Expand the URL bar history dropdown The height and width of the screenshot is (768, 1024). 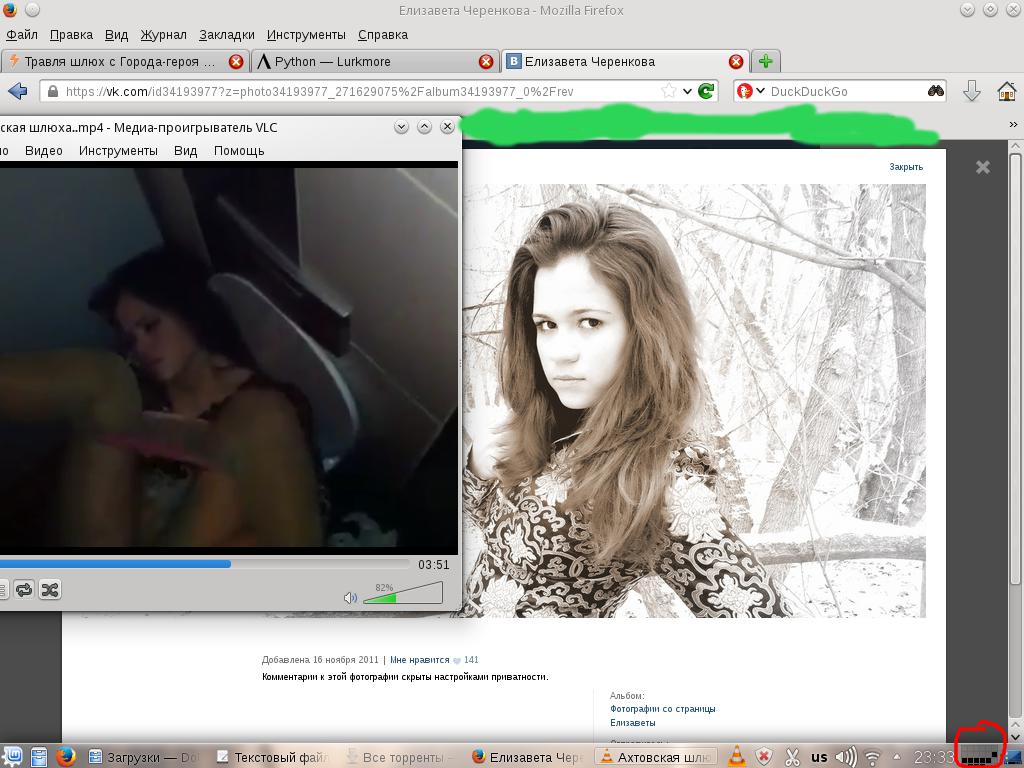coord(688,91)
